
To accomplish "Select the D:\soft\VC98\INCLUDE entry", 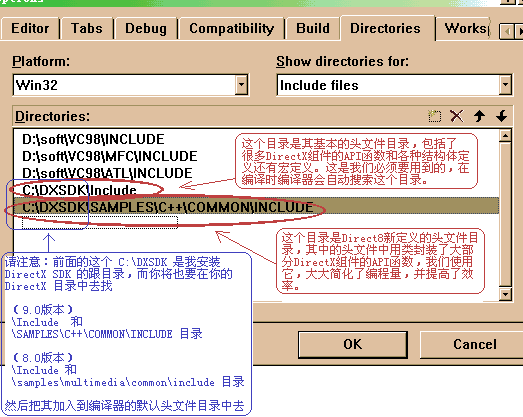I will [93, 139].
